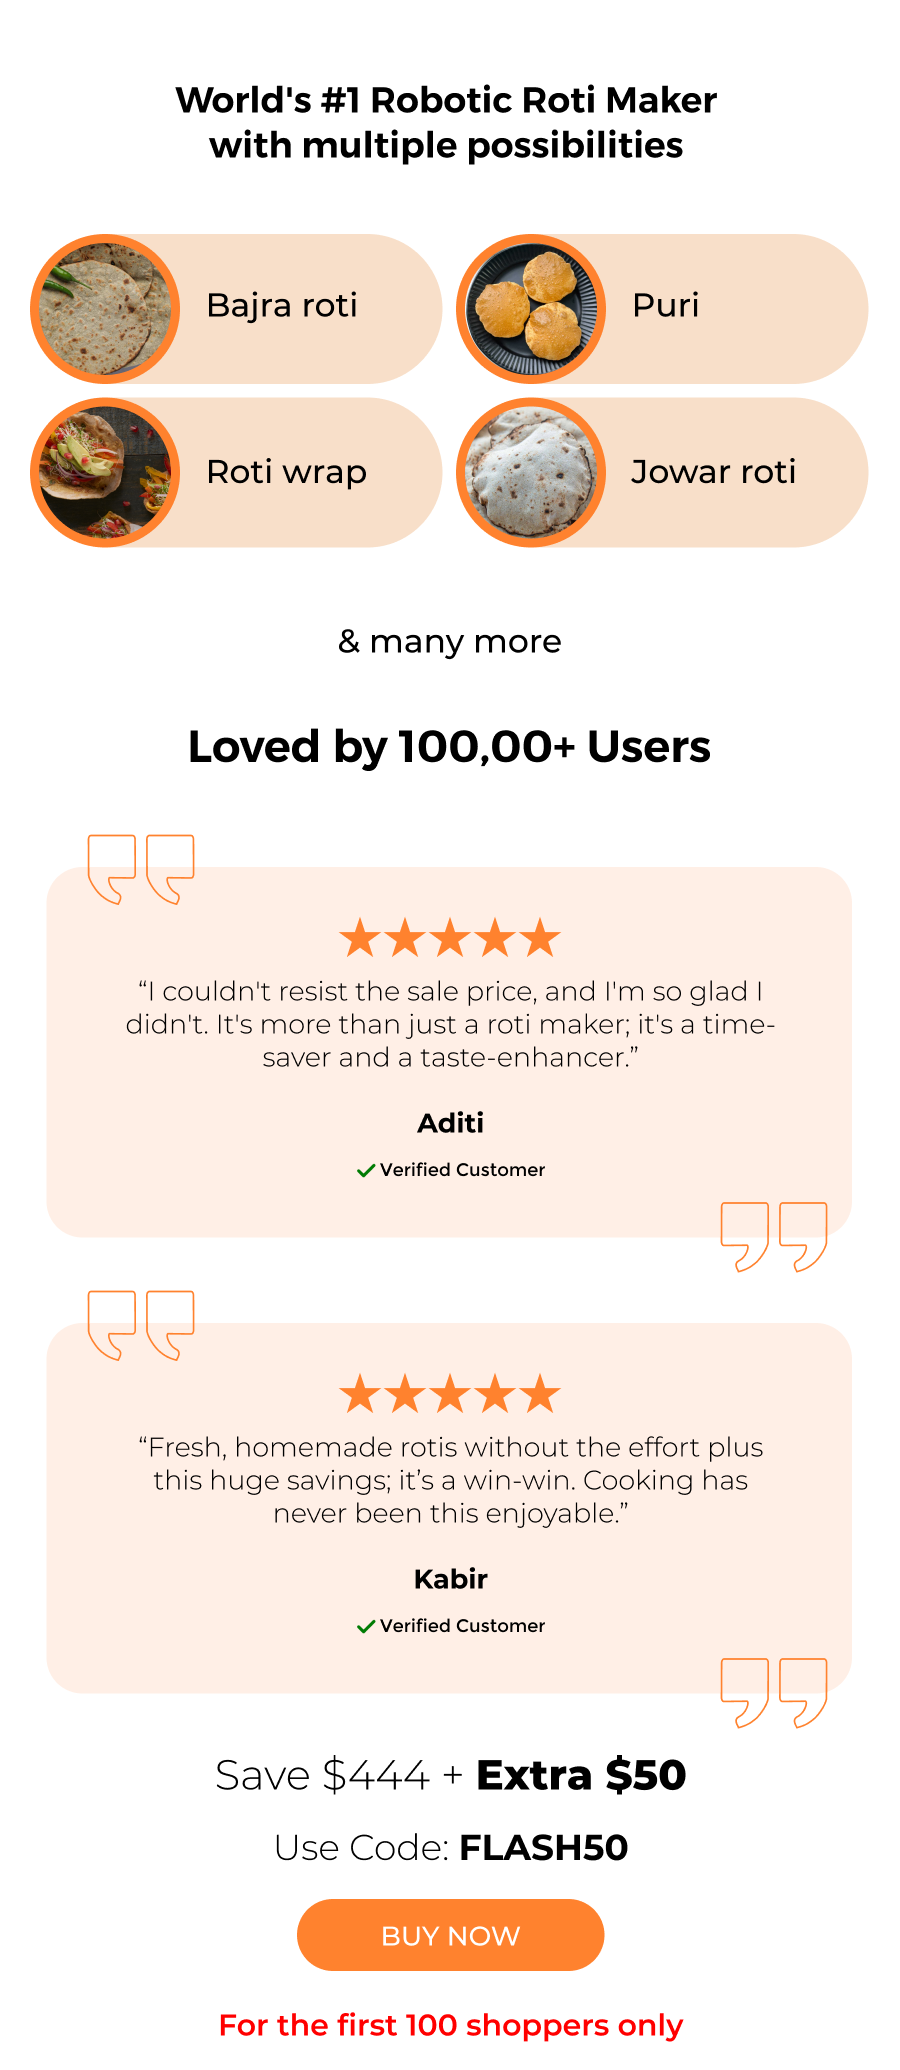The image size is (900, 2070).
Task: Select the Roti wrap label
Action: [287, 473]
